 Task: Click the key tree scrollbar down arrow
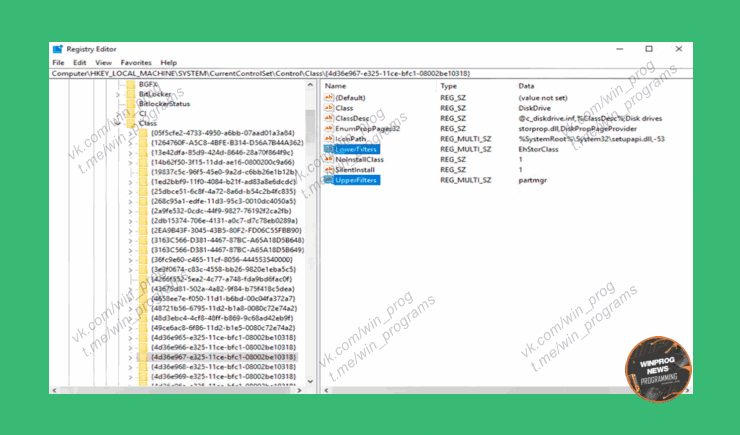tap(310, 381)
